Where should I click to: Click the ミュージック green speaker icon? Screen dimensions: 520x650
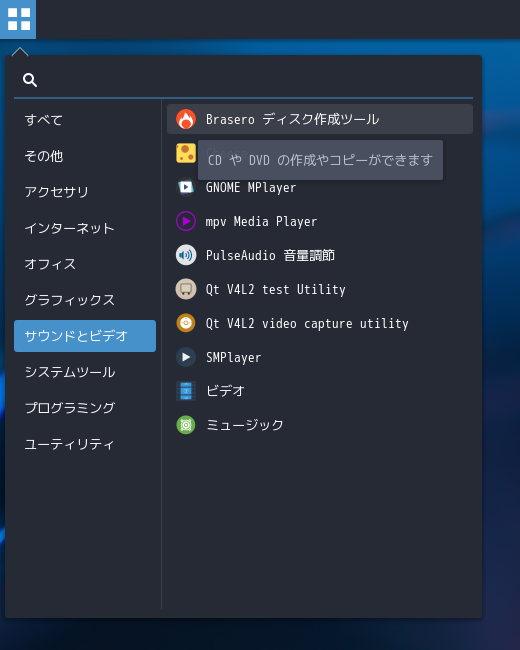click(x=186, y=425)
